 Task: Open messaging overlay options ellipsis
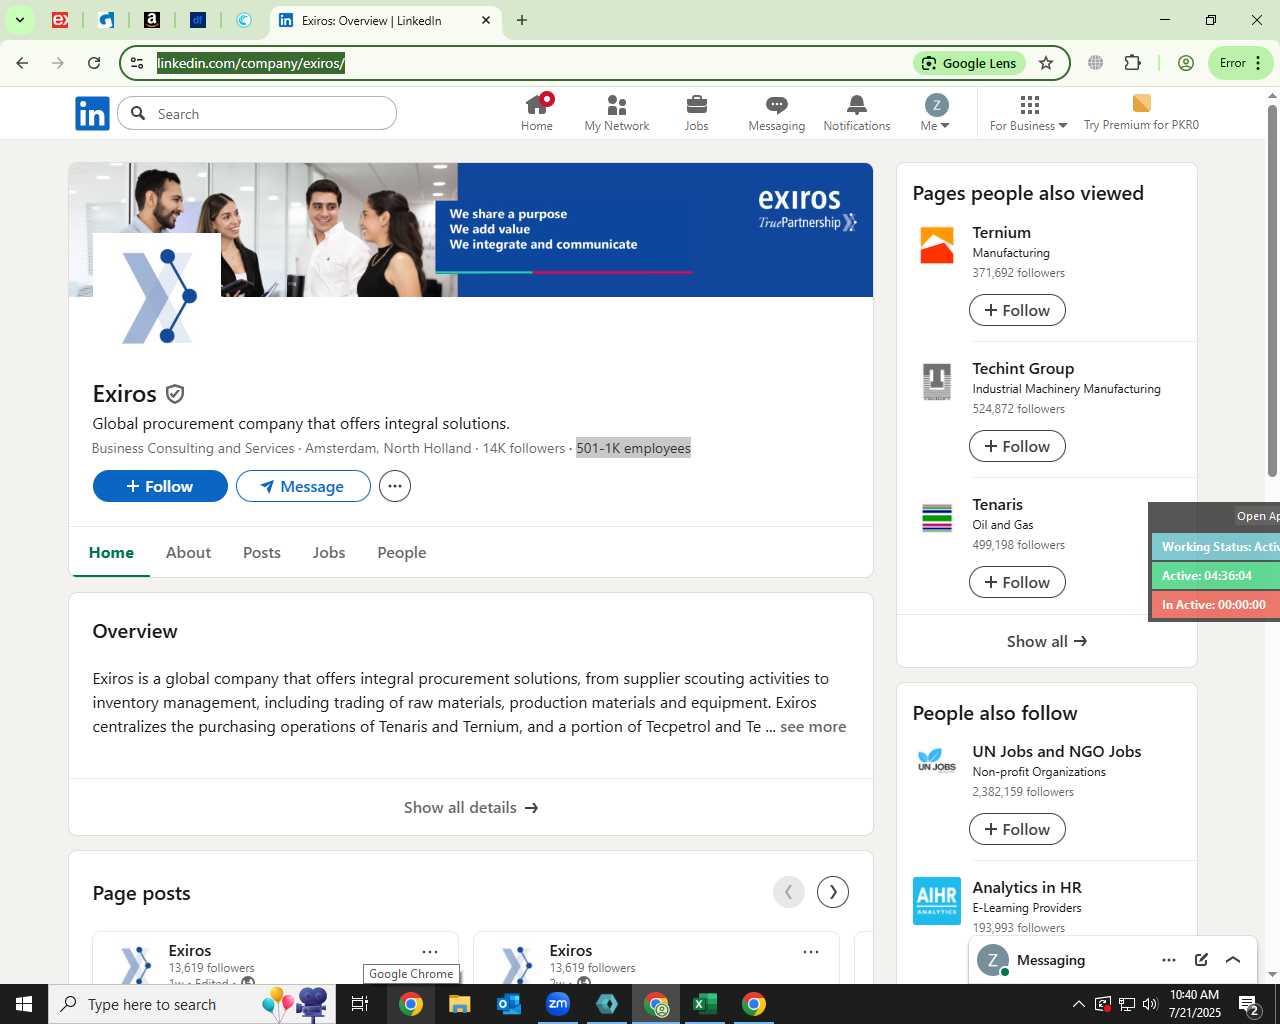[1169, 960]
